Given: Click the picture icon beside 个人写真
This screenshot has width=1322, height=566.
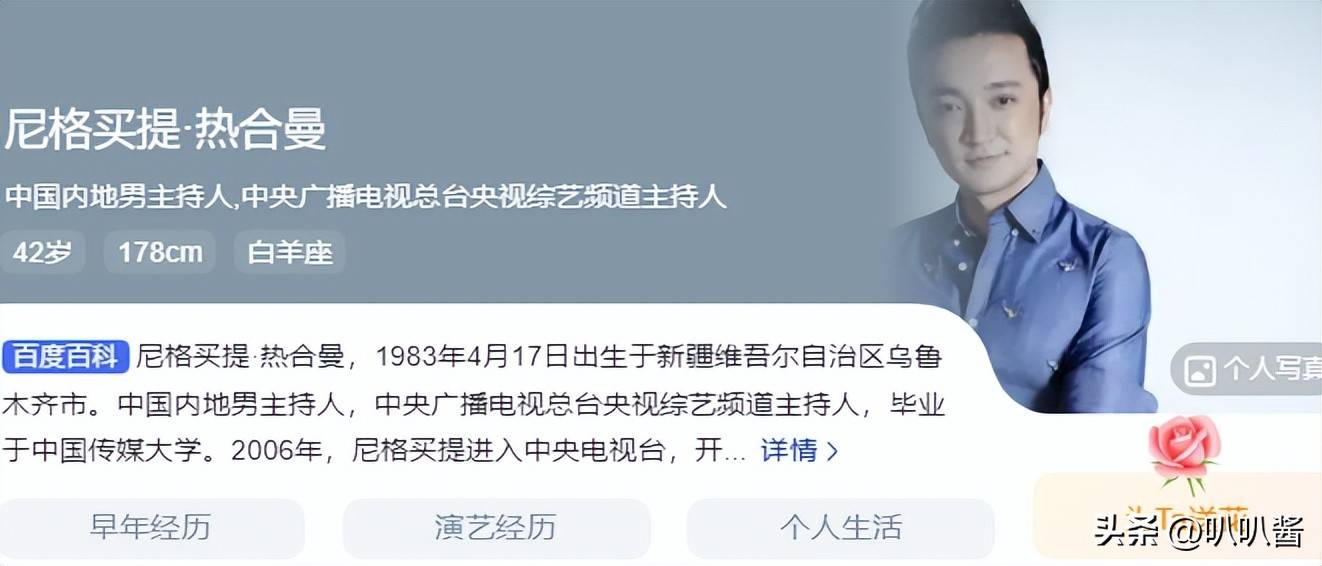Looking at the screenshot, I should click(1199, 371).
